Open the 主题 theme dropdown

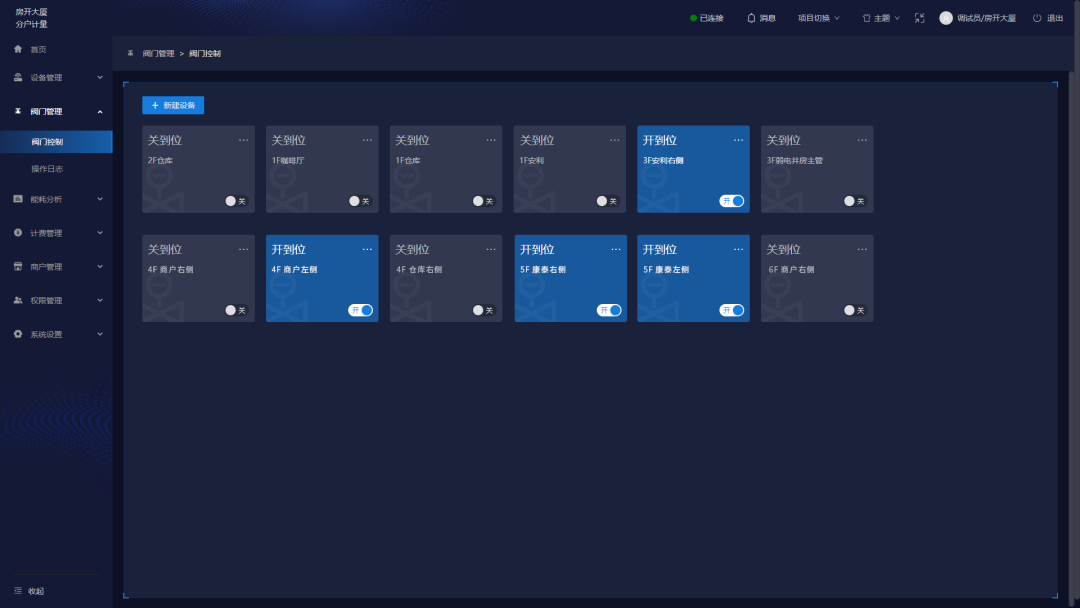pos(881,18)
